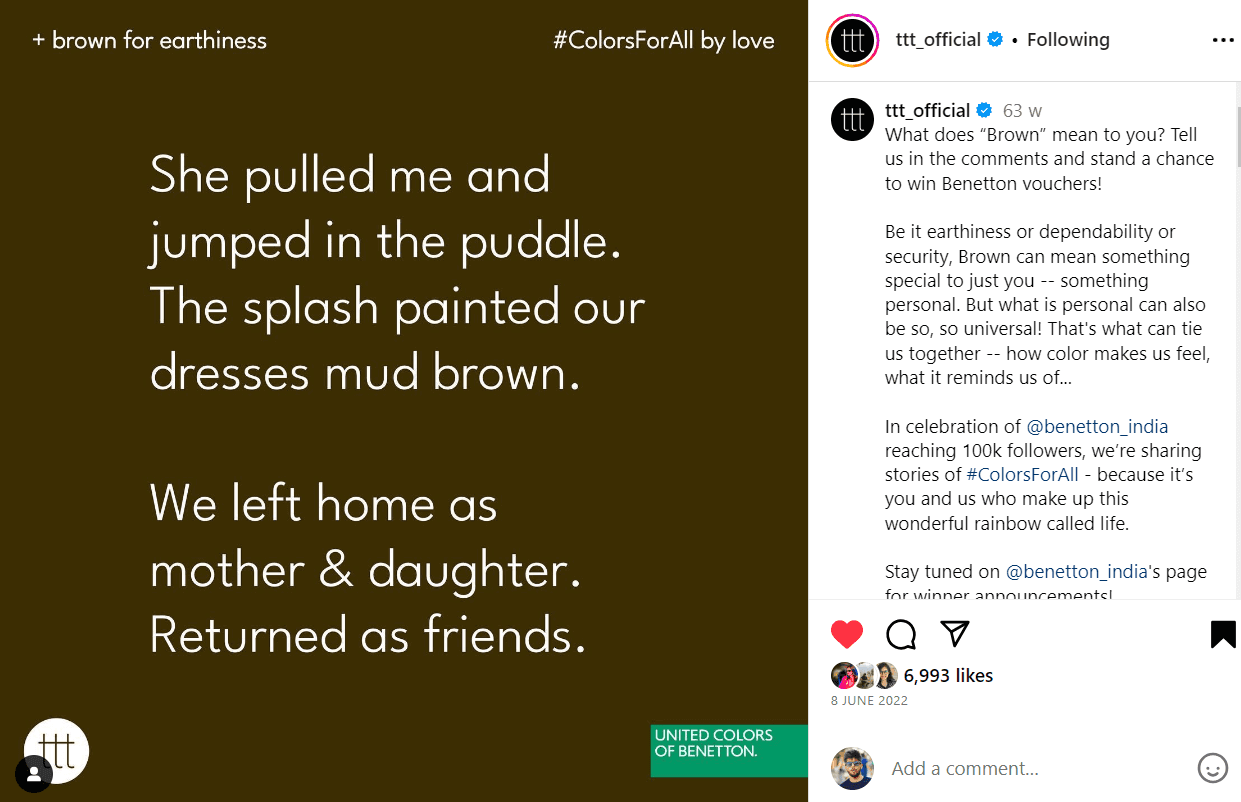1241x802 pixels.
Task: View the 6,993 likes list
Action: coord(948,676)
